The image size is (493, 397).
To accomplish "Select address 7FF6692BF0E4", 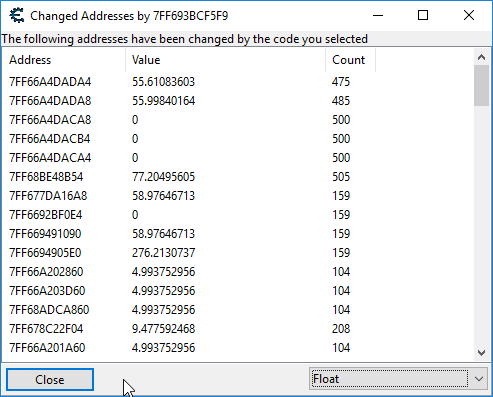I will point(46,215).
